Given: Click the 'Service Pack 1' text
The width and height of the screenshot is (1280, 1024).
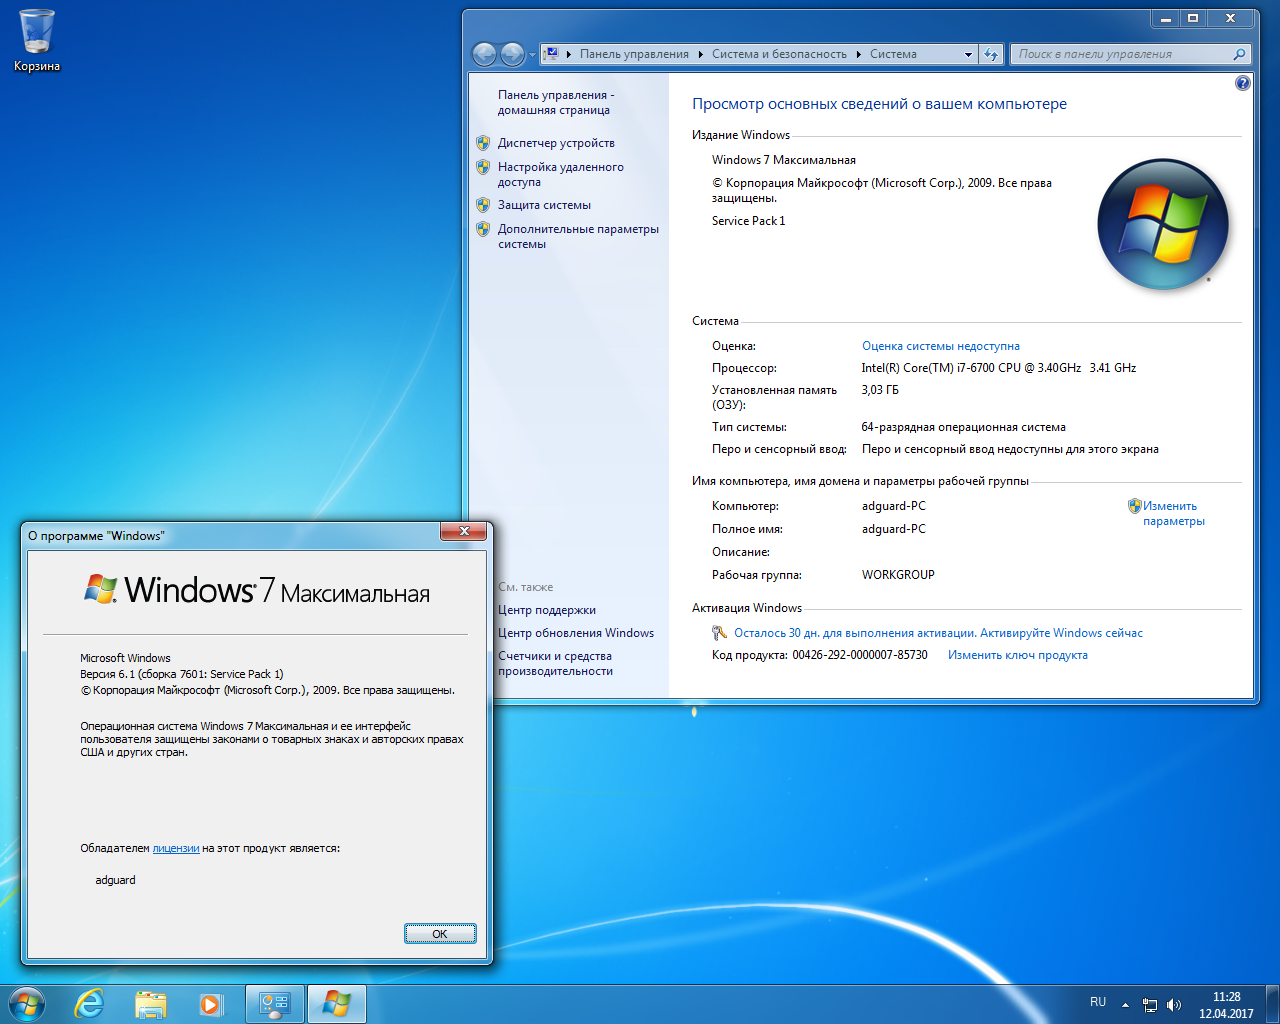Looking at the screenshot, I should coord(749,221).
